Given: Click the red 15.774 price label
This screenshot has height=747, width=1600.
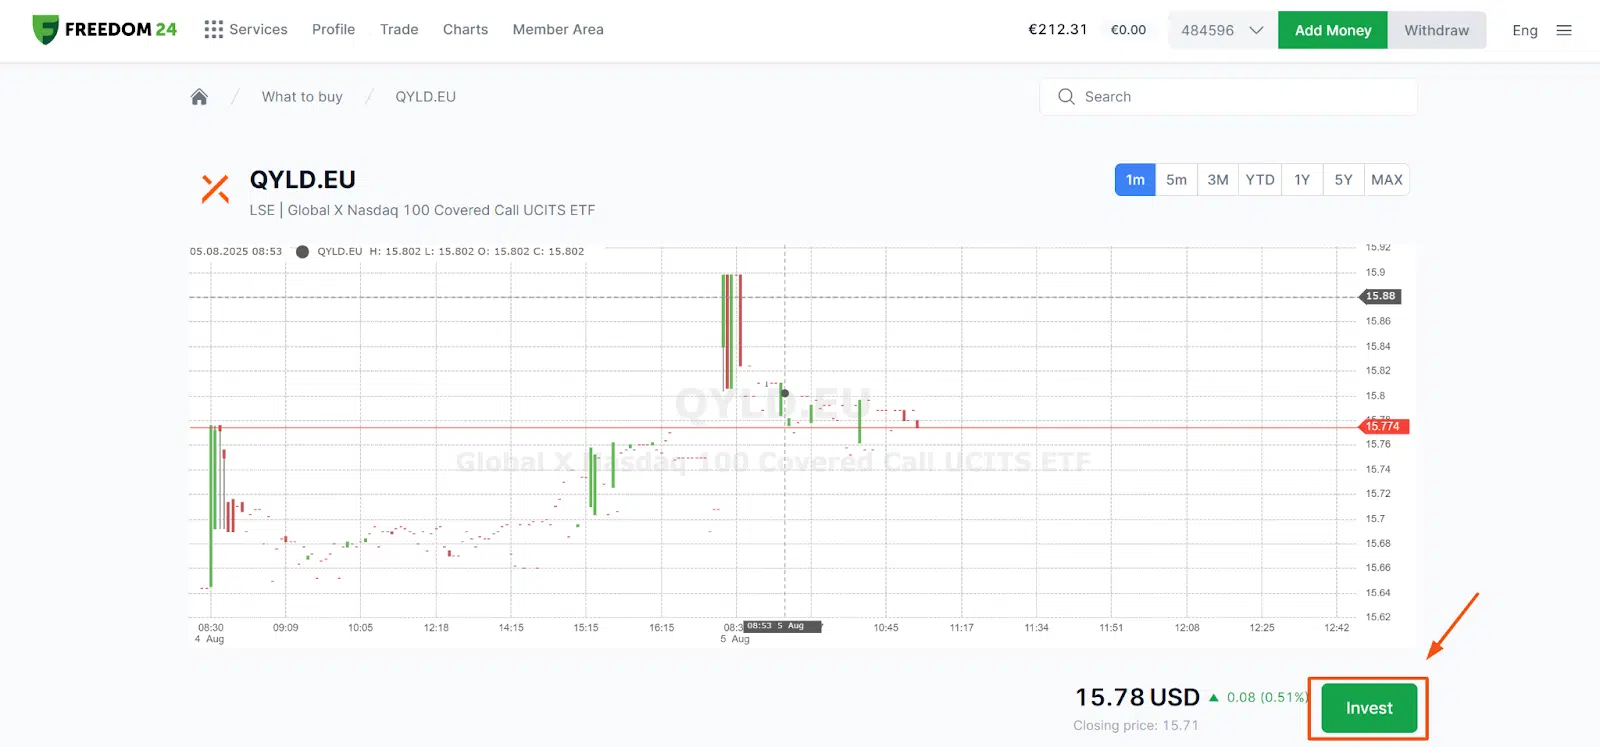Looking at the screenshot, I should coord(1383,426).
